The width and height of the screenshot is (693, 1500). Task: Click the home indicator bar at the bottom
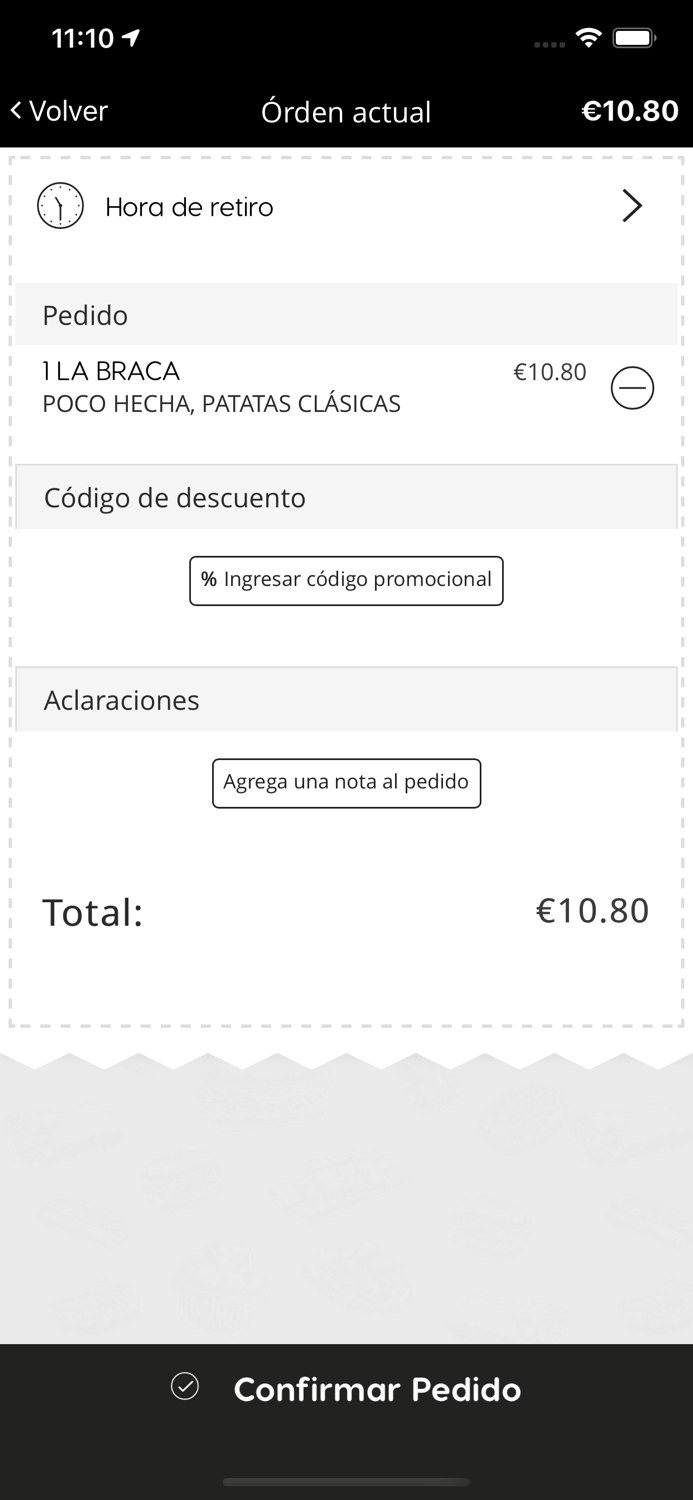(346, 1483)
